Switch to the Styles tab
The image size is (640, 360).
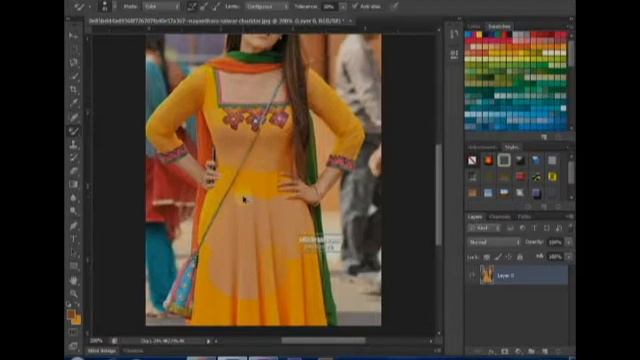click(511, 147)
